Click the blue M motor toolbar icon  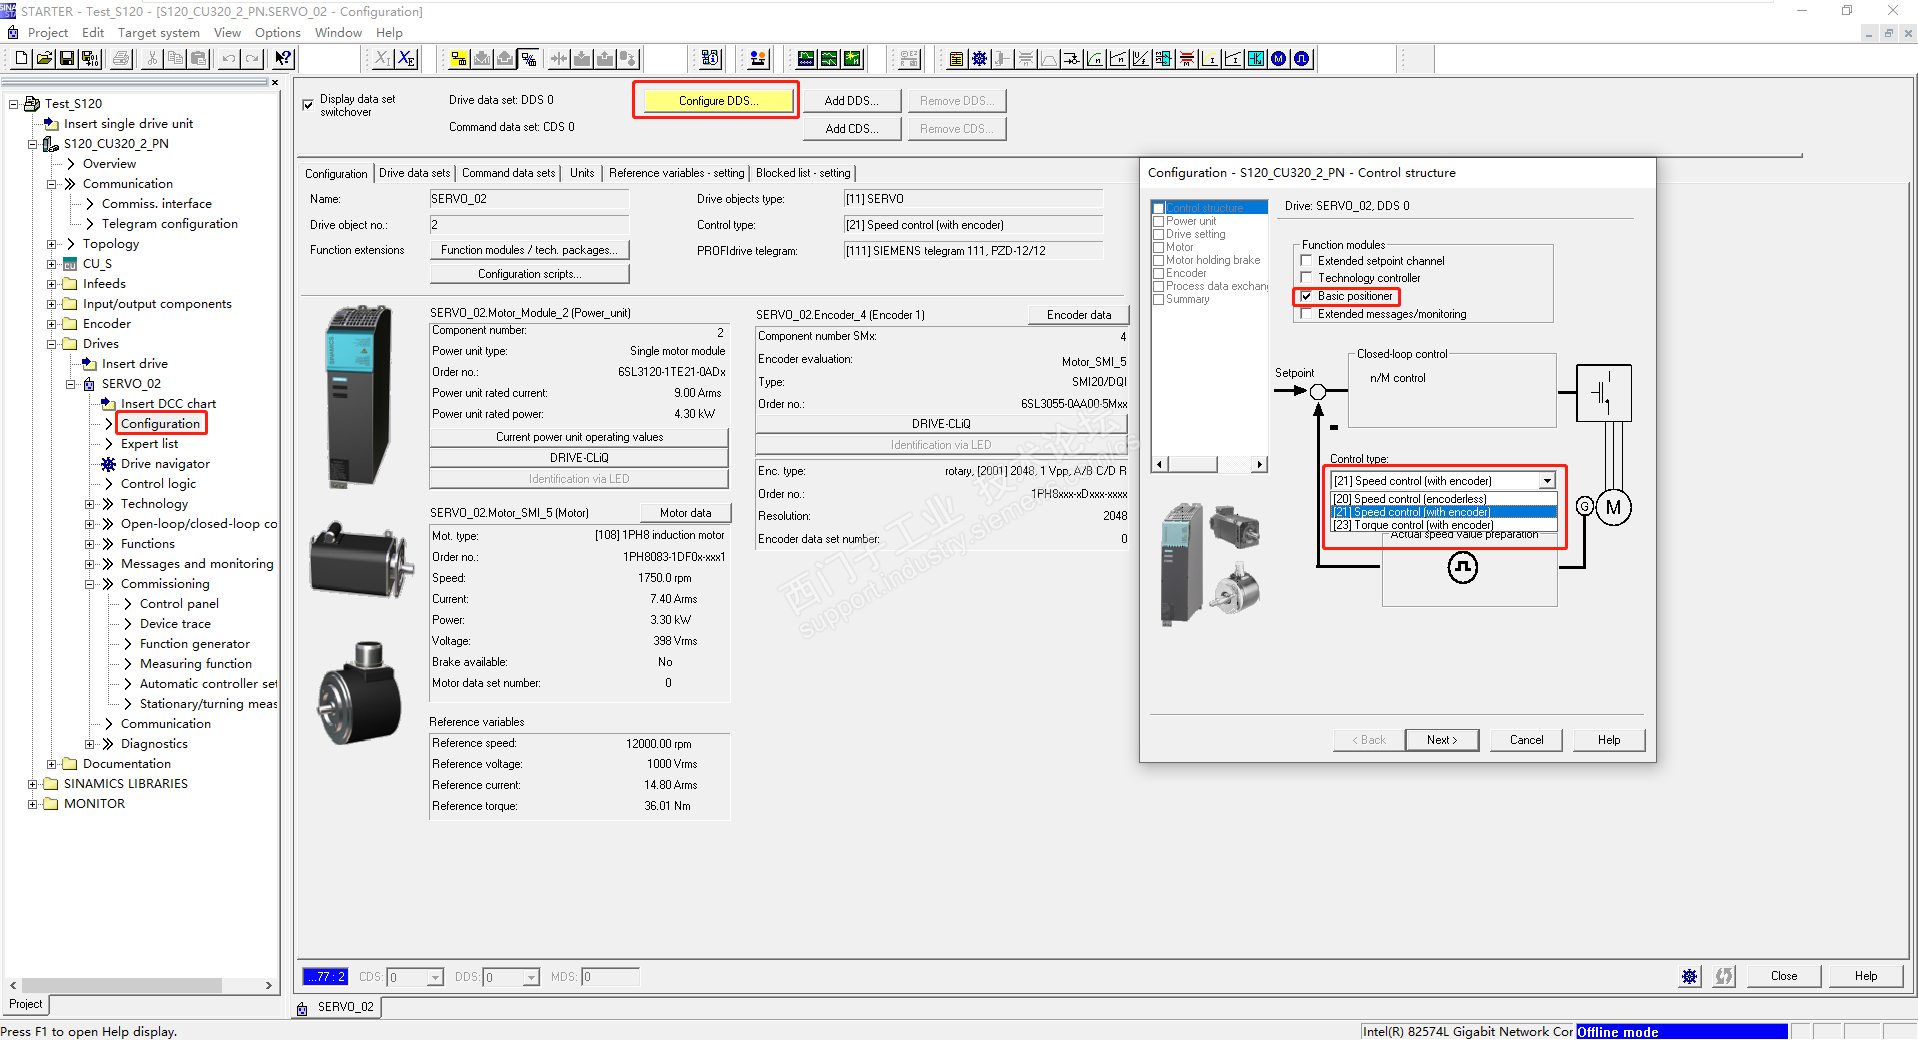(1279, 59)
